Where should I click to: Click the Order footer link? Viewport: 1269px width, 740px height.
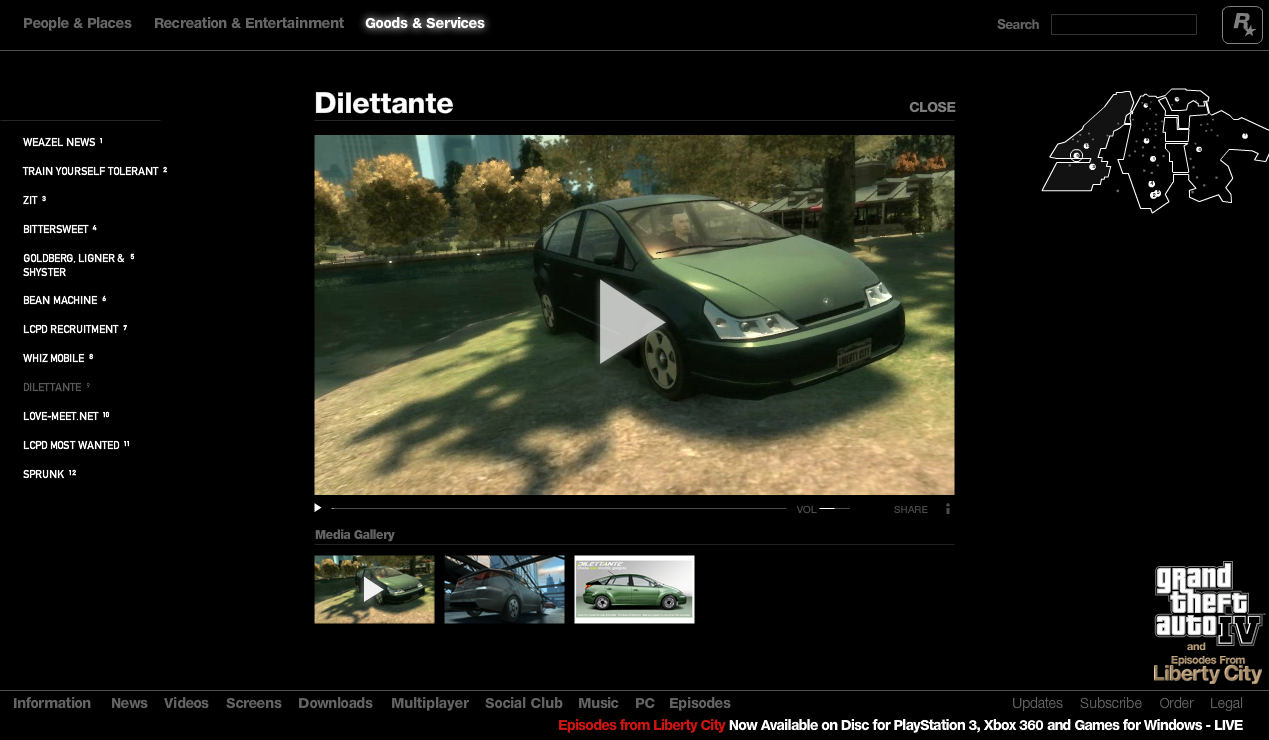coord(1176,703)
